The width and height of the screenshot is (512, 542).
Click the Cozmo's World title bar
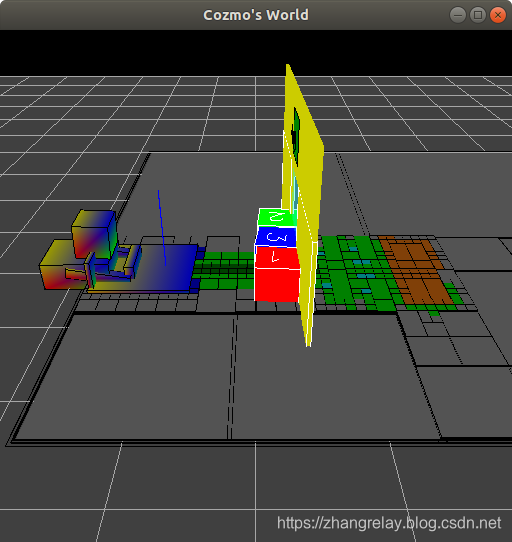[x=256, y=15]
